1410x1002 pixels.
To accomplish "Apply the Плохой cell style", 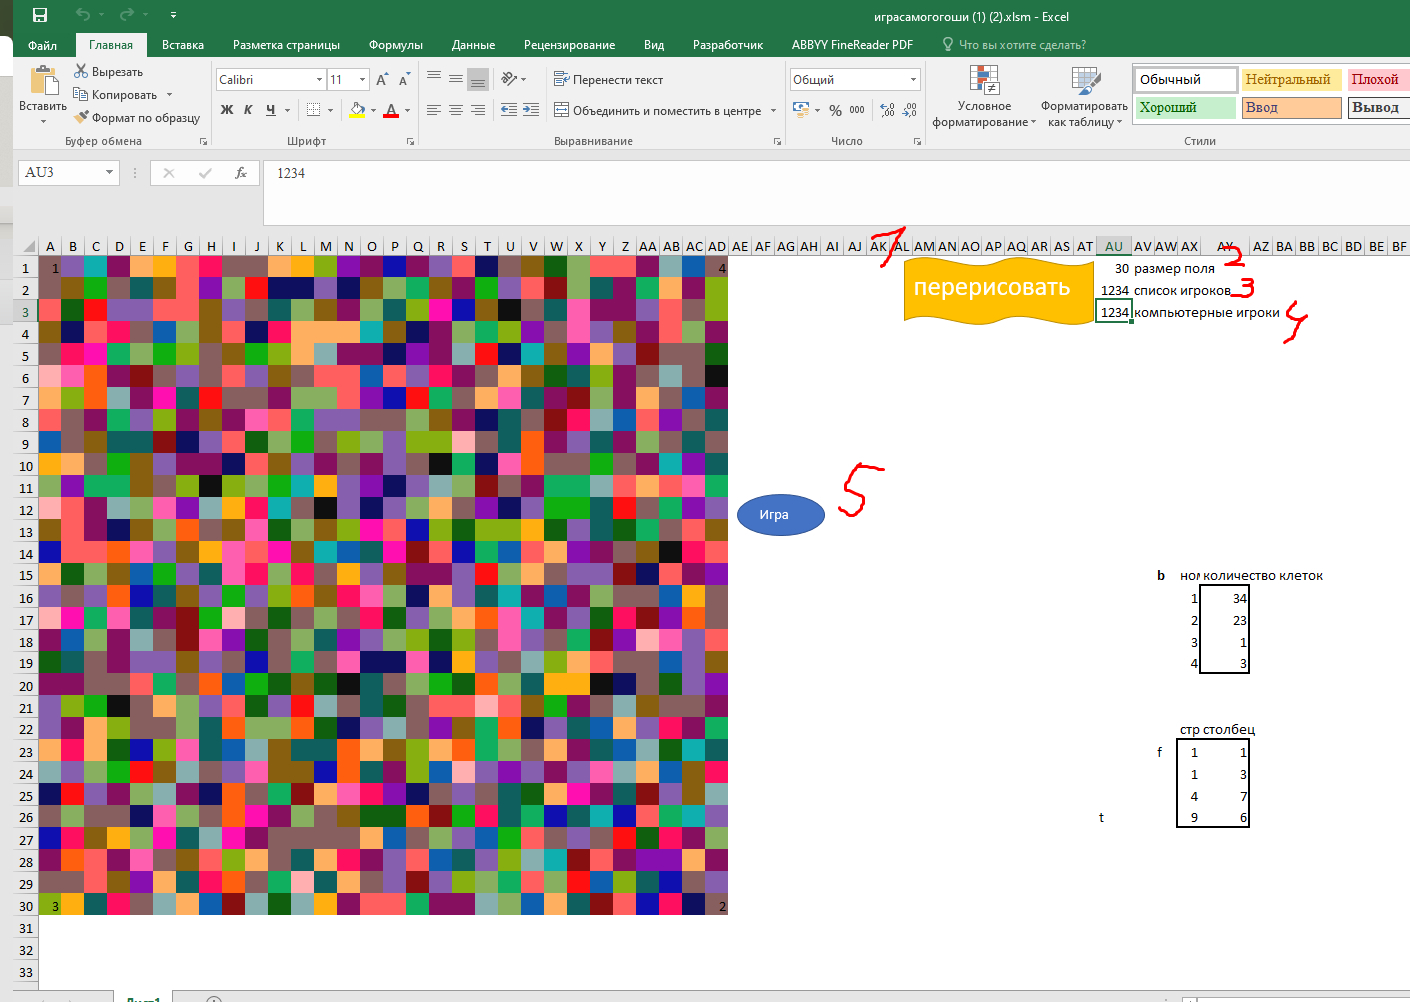I will pyautogui.click(x=1377, y=79).
